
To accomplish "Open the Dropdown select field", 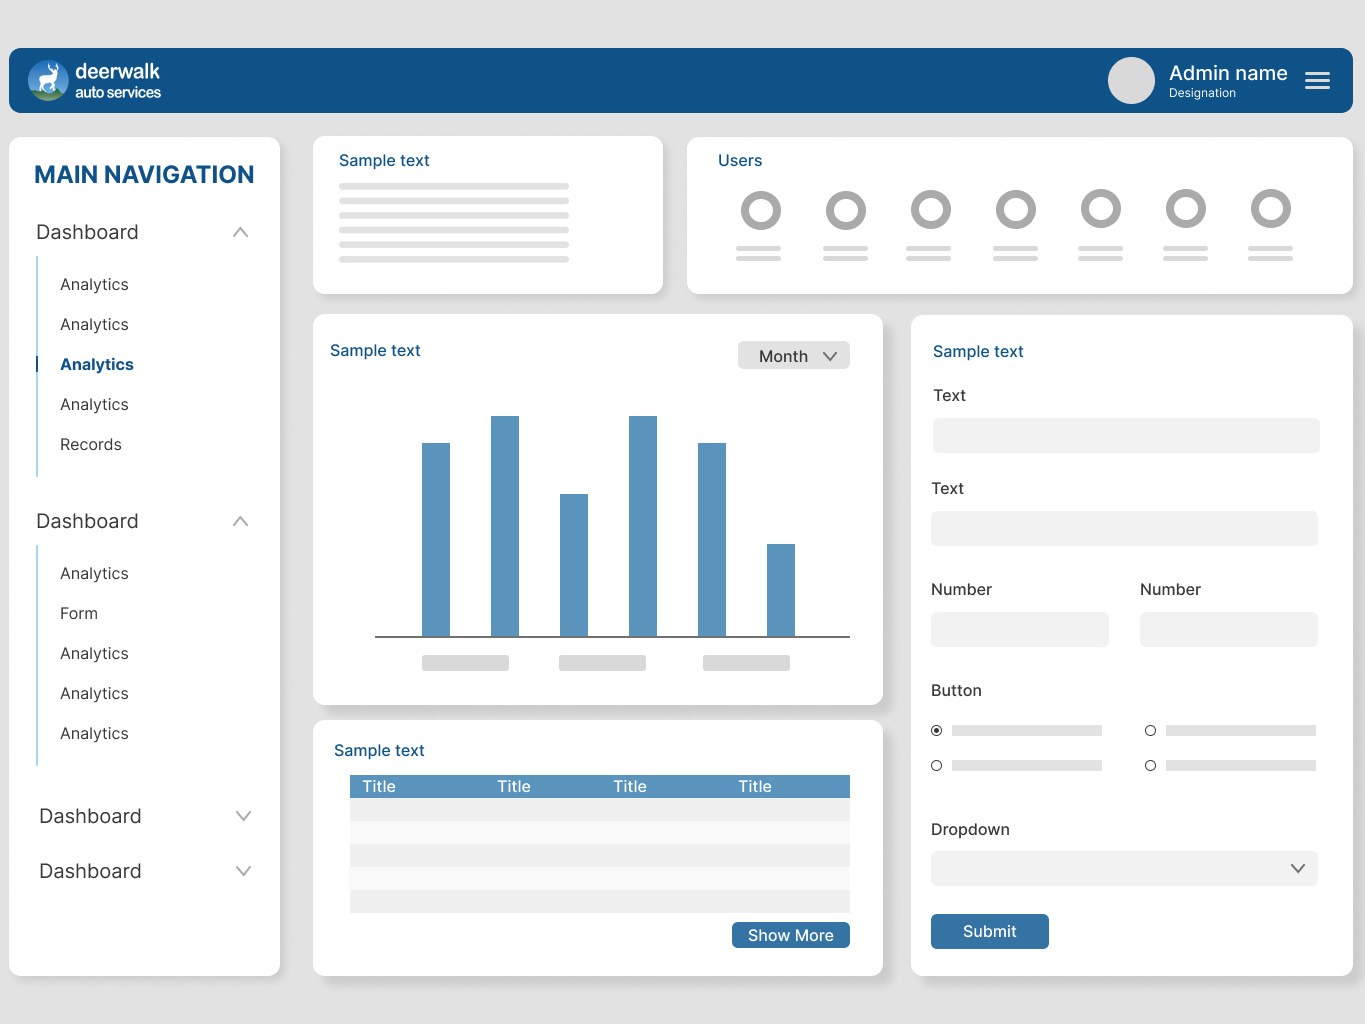I will point(1124,868).
